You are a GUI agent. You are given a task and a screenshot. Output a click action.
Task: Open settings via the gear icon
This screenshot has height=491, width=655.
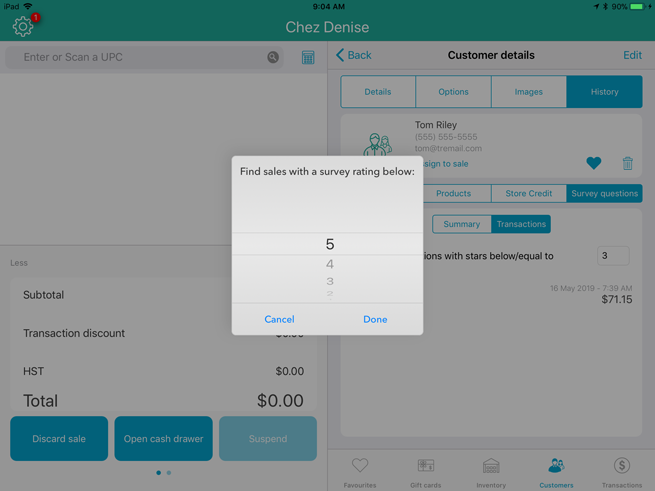tap(22, 27)
